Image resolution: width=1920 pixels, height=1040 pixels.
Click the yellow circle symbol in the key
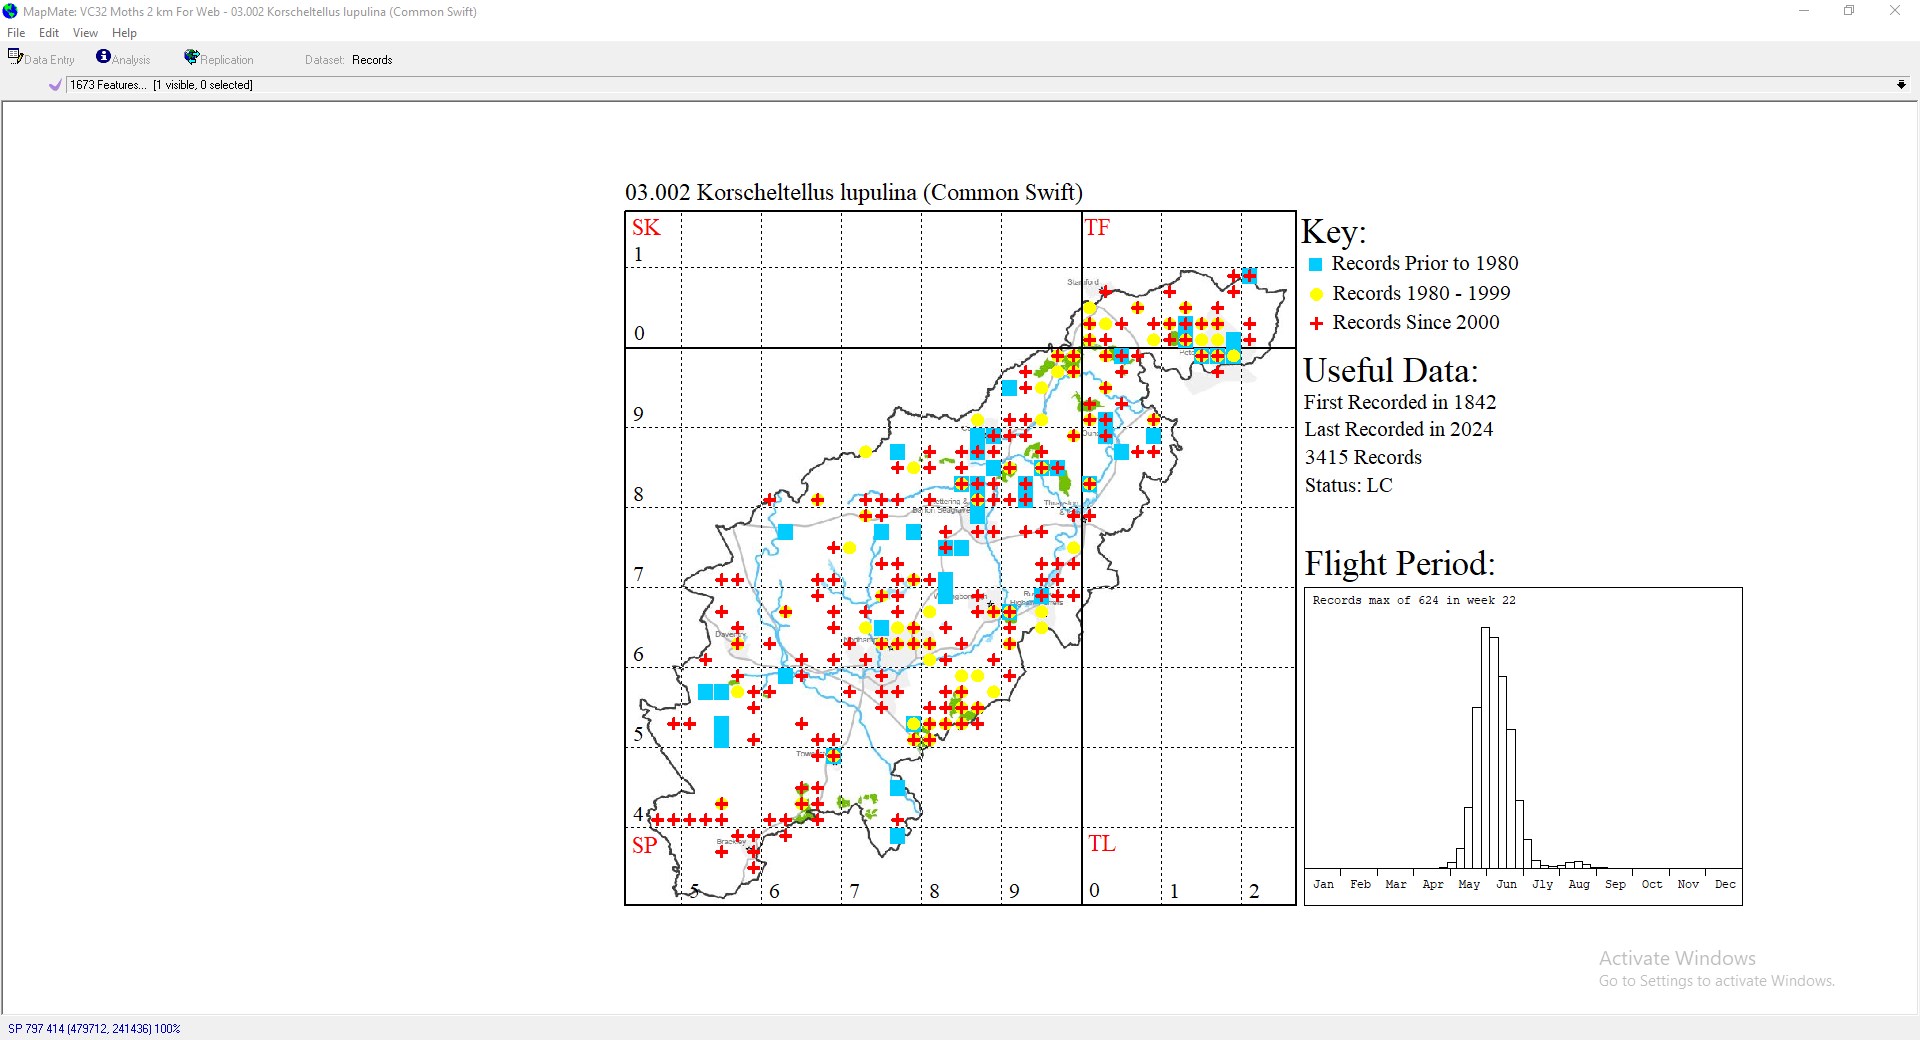(x=1316, y=294)
